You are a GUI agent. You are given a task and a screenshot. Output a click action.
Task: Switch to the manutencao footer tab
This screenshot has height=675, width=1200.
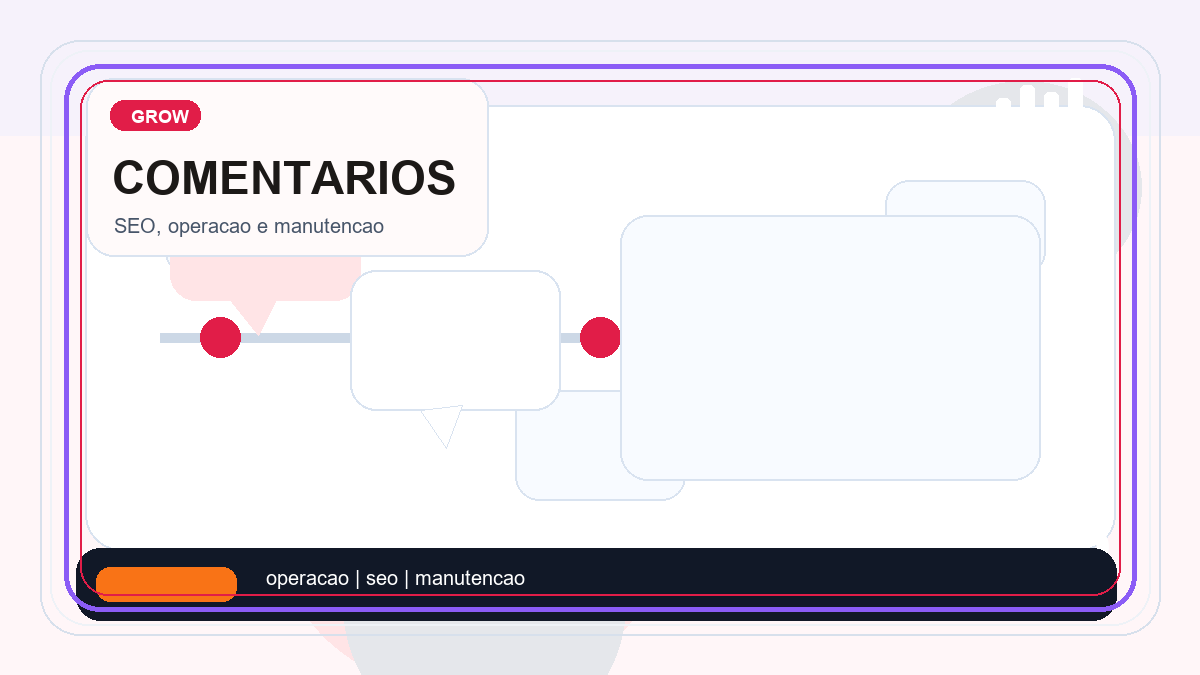(471, 578)
